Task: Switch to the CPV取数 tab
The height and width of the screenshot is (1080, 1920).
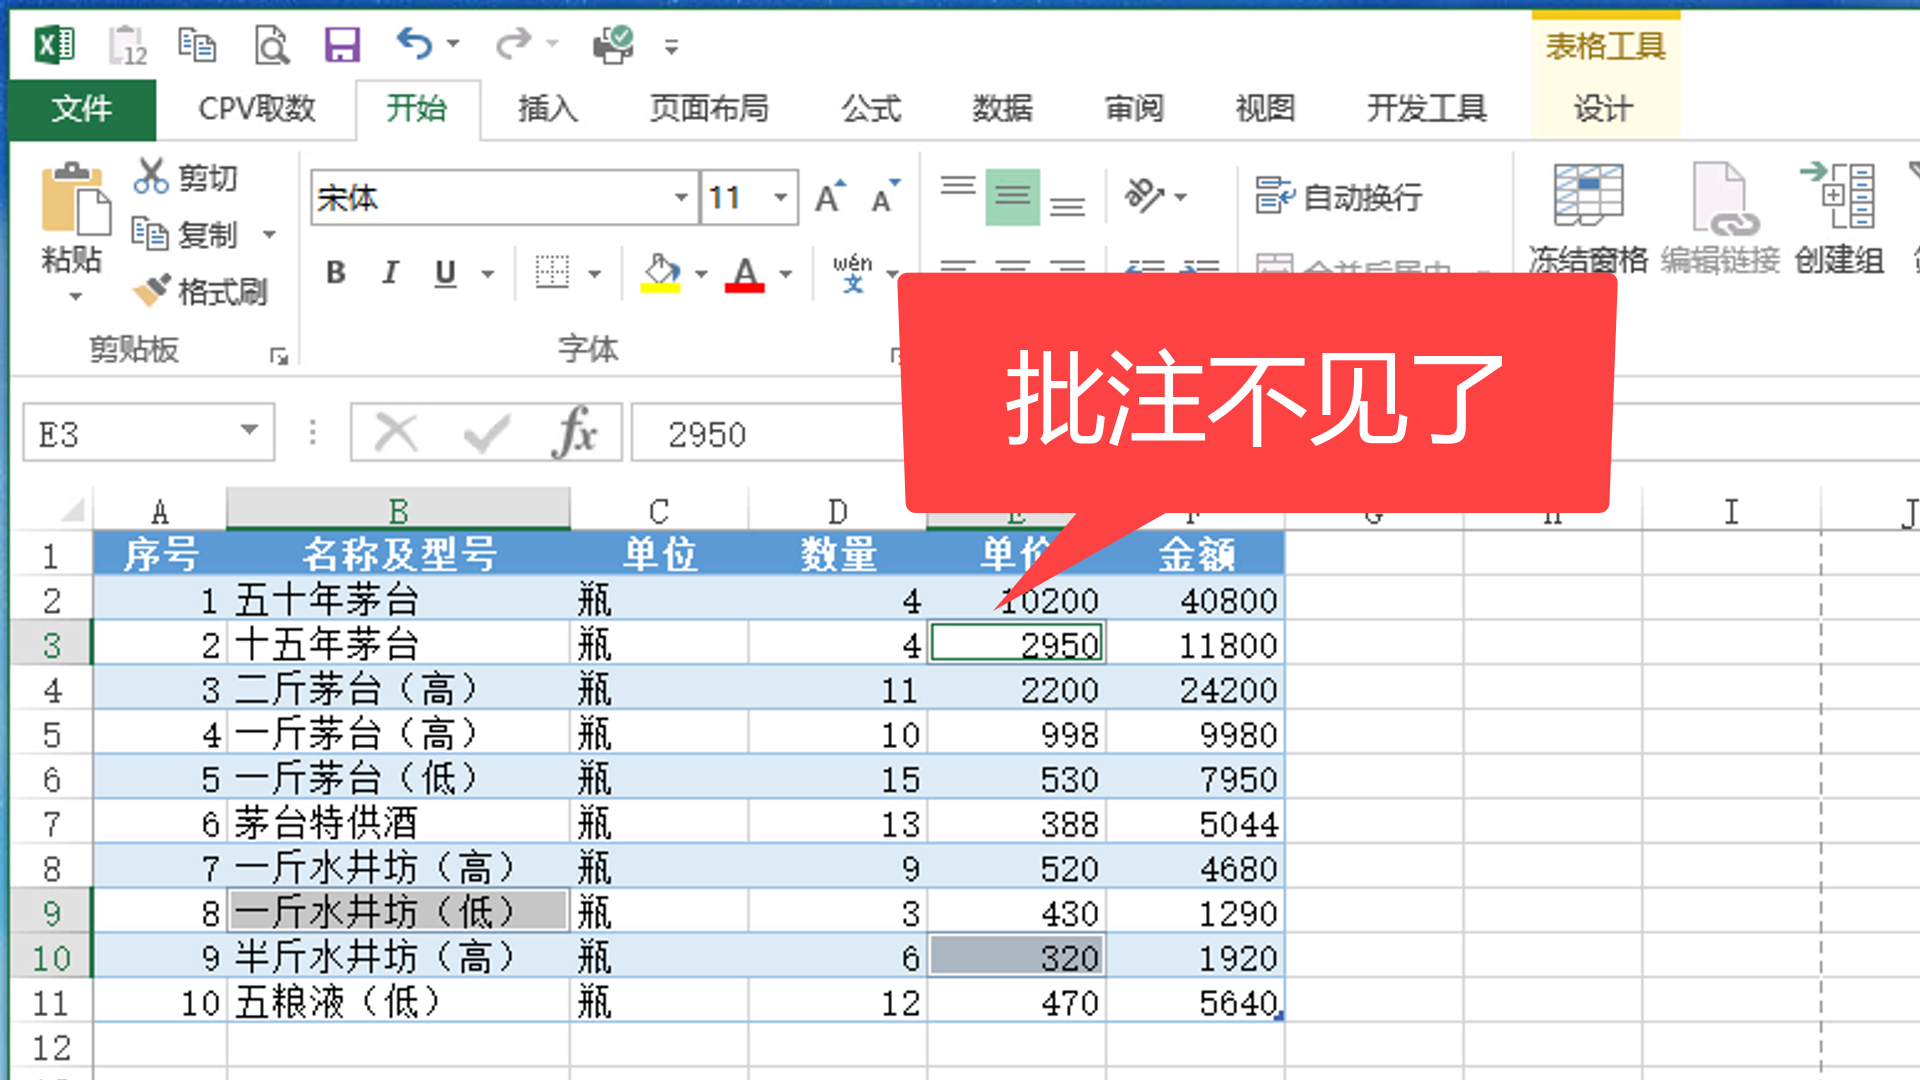Action: (x=257, y=108)
